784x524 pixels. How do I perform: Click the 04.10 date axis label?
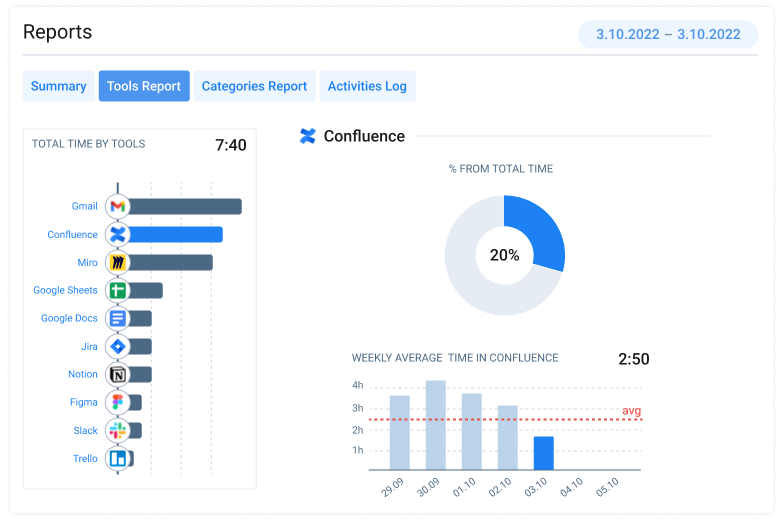[571, 486]
